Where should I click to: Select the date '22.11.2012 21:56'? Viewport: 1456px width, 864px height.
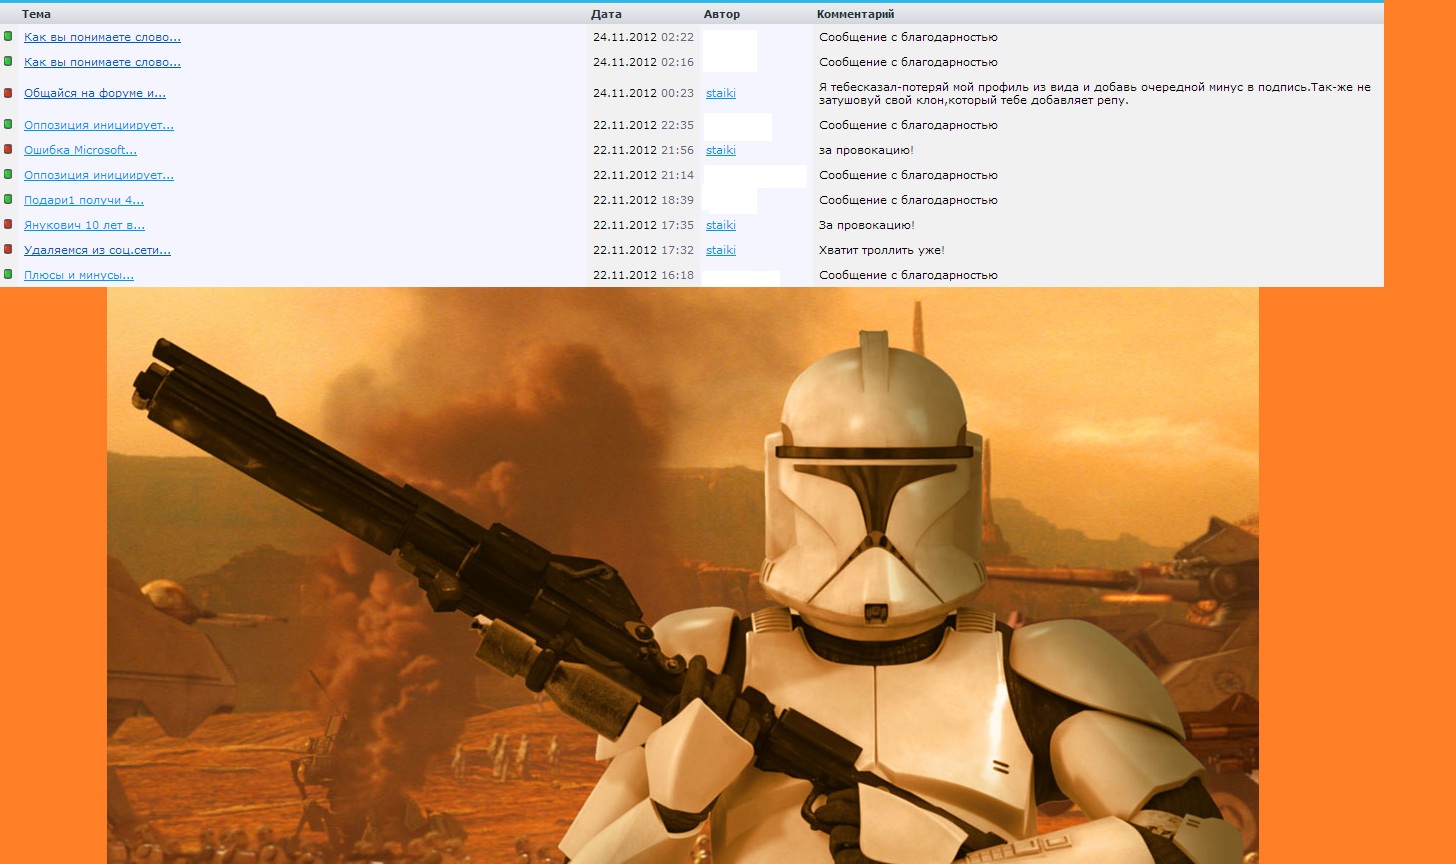[x=643, y=150]
